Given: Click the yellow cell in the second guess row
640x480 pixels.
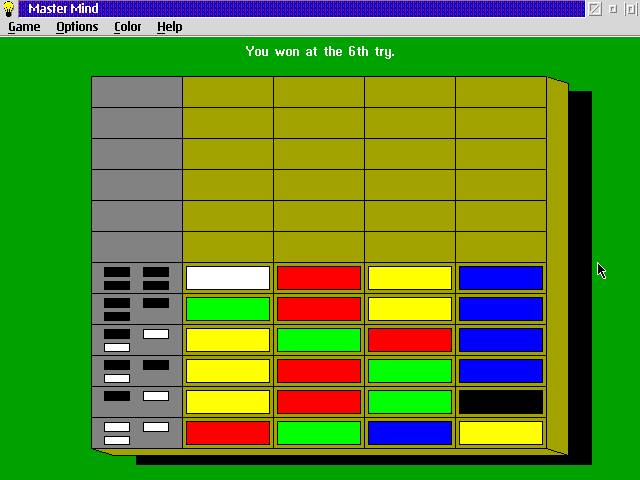Looking at the screenshot, I should tap(228, 402).
